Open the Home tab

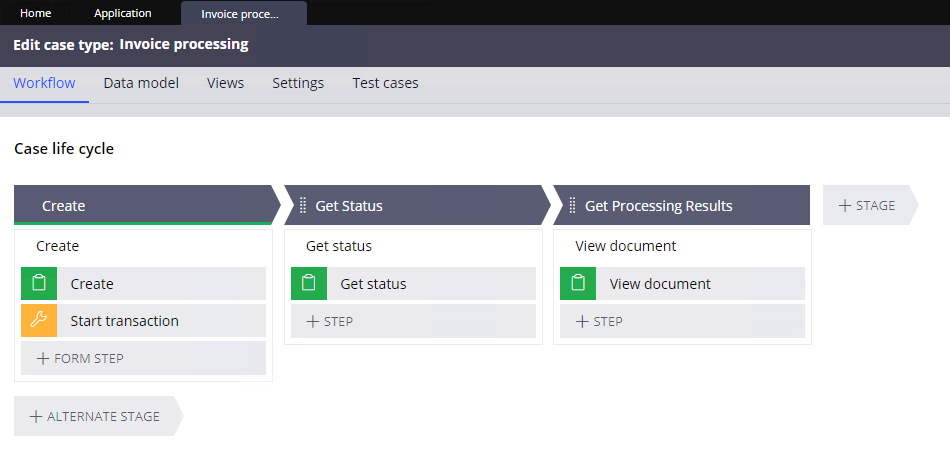pyautogui.click(x=36, y=13)
